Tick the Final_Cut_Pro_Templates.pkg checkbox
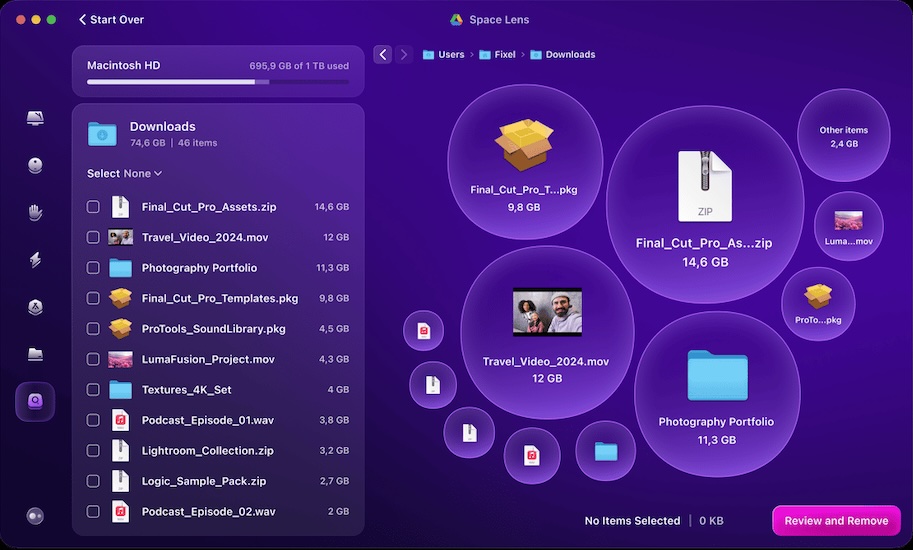 pos(93,298)
